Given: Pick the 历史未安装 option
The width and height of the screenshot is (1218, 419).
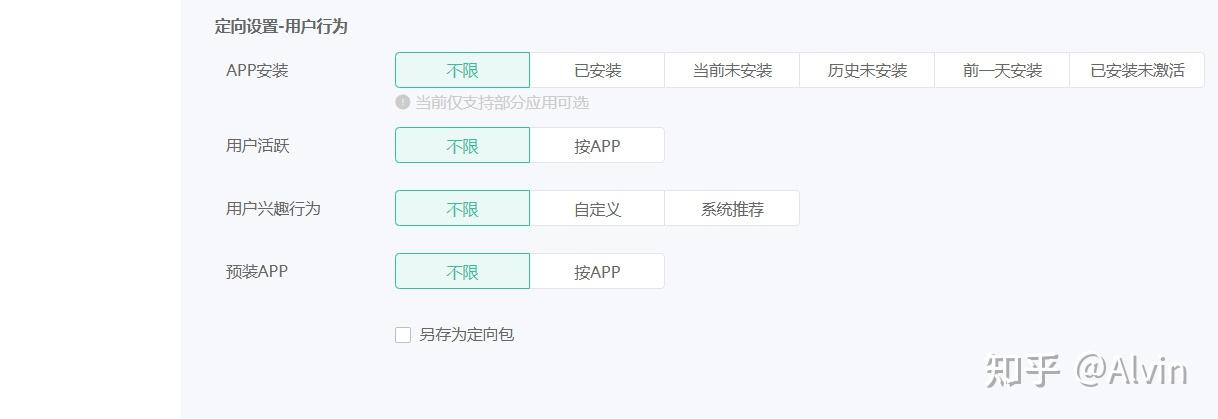Looking at the screenshot, I should tap(867, 70).
